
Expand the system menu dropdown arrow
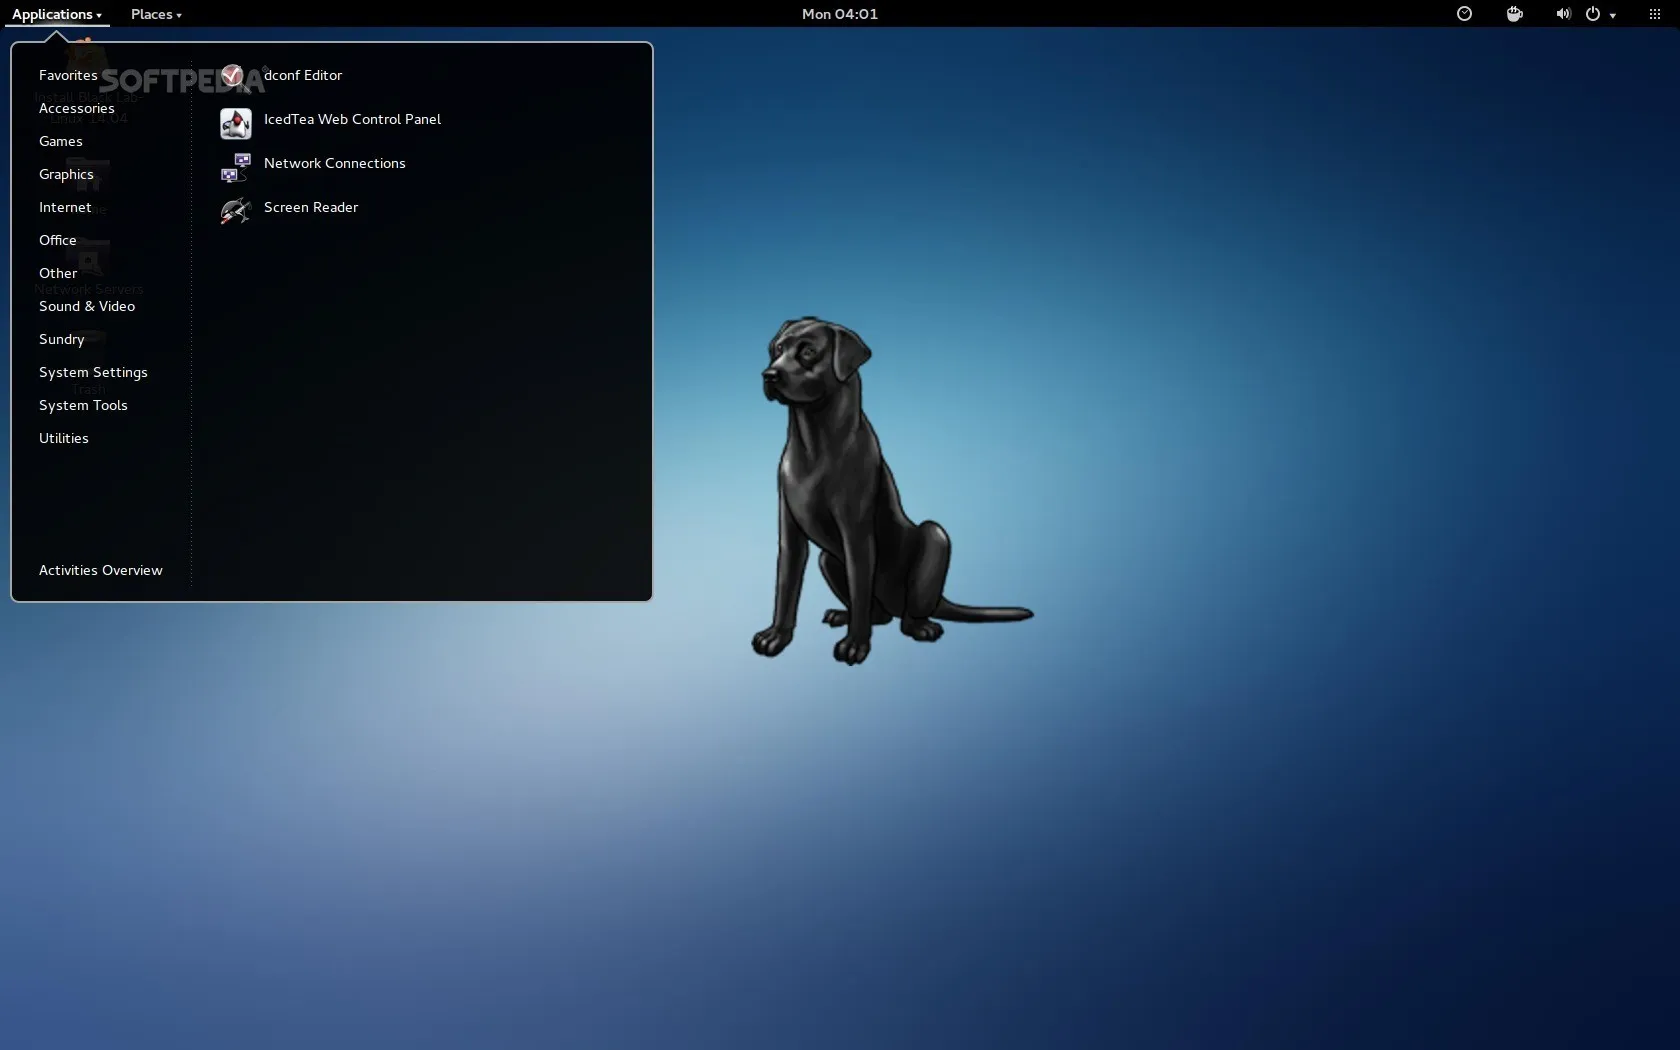pos(1613,16)
